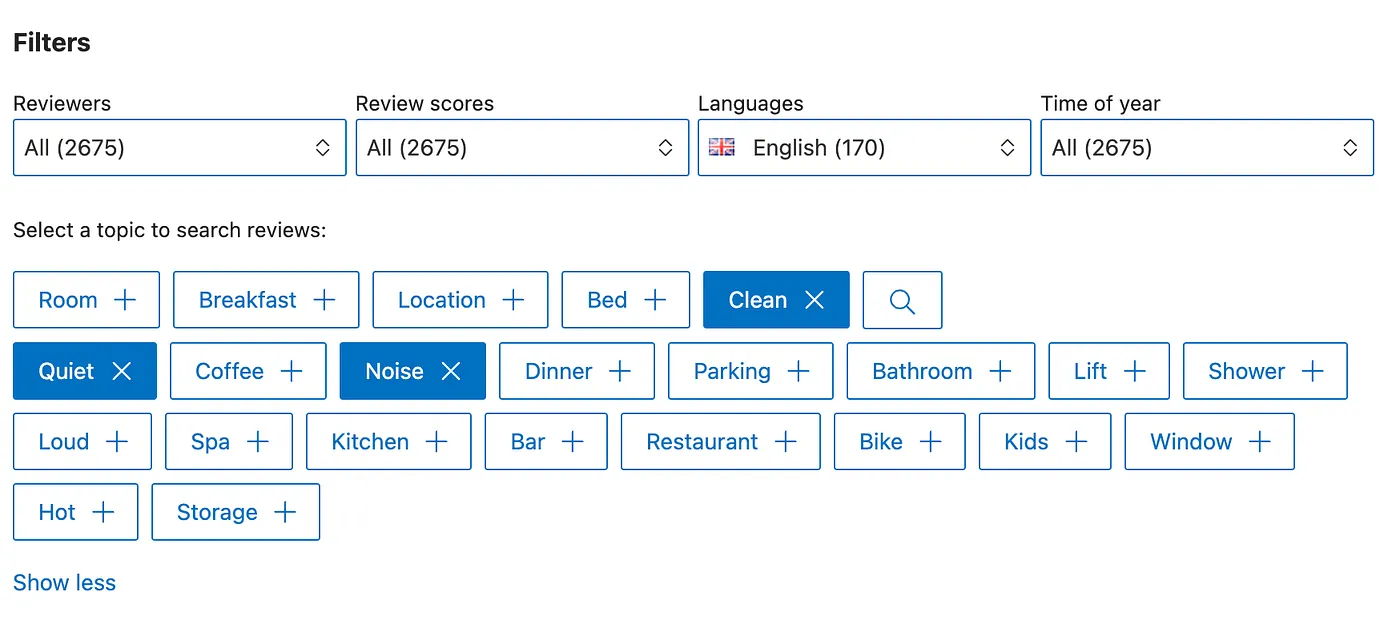Open the Time of year dropdown
Screen dimensions: 1400x633
[x=1207, y=148]
